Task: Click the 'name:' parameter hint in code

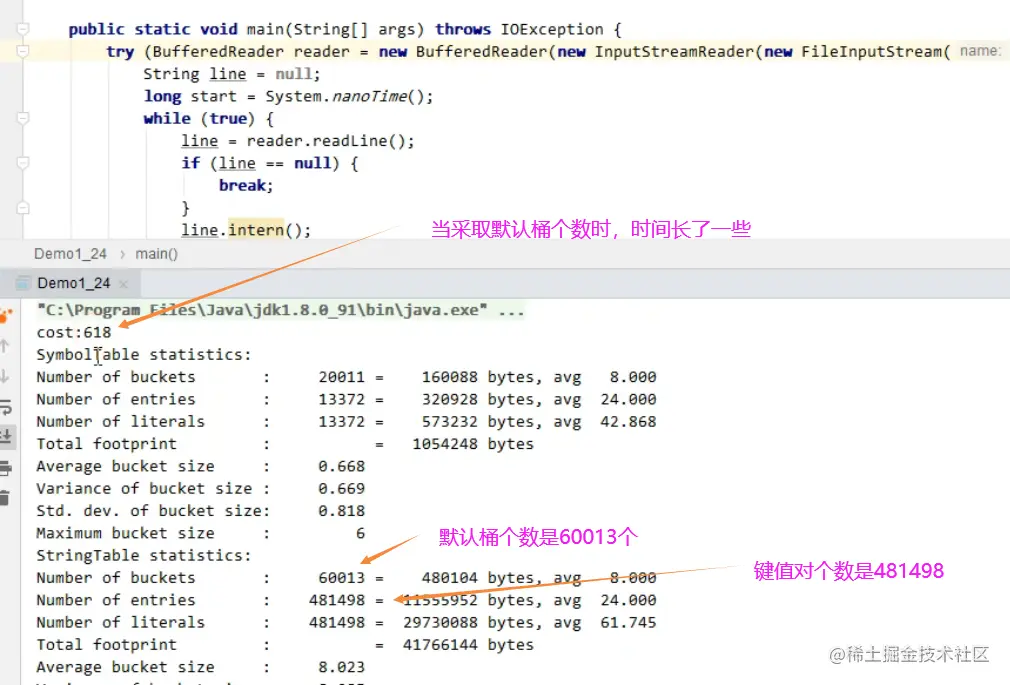Action: 980,51
